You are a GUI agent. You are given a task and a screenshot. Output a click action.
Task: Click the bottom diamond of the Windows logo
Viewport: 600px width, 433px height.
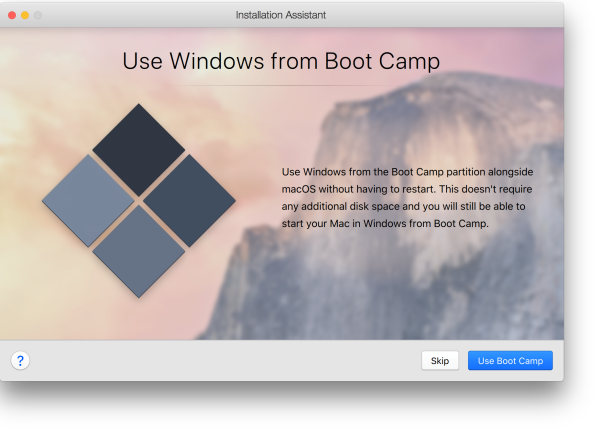tap(139, 251)
